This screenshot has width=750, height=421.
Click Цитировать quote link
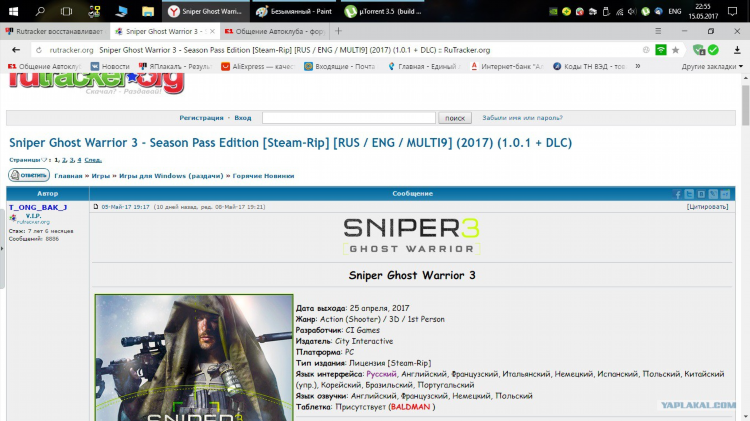pyautogui.click(x=707, y=207)
